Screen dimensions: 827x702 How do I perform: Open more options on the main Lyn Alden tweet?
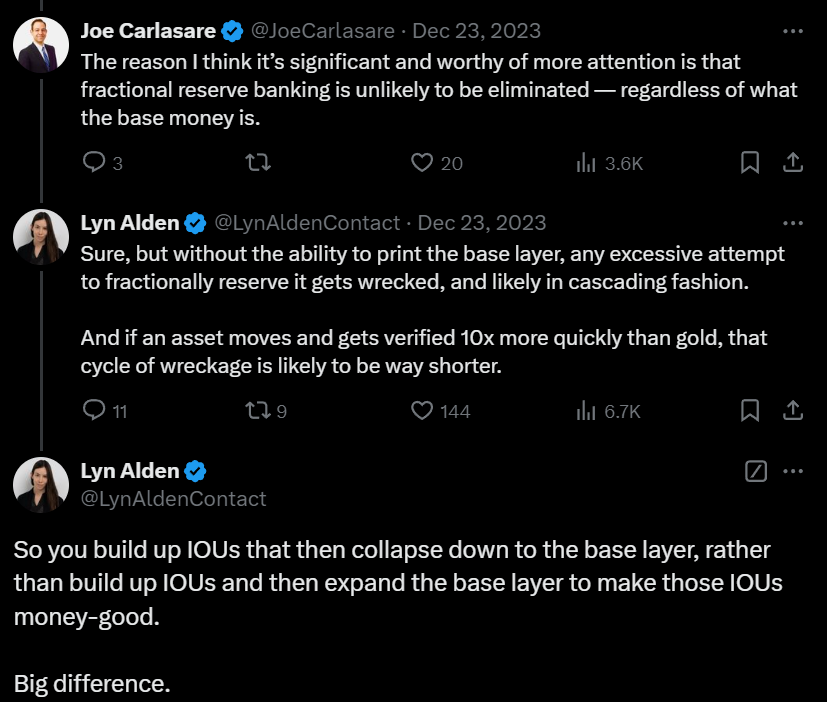click(x=793, y=471)
